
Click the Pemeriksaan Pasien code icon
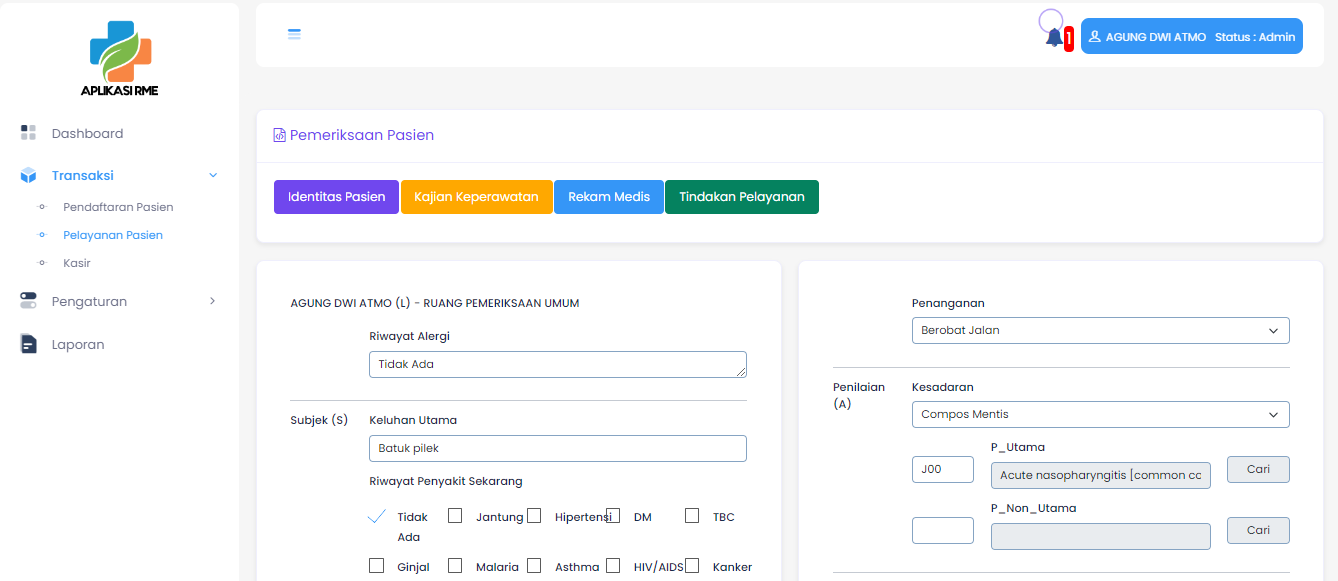coord(280,135)
